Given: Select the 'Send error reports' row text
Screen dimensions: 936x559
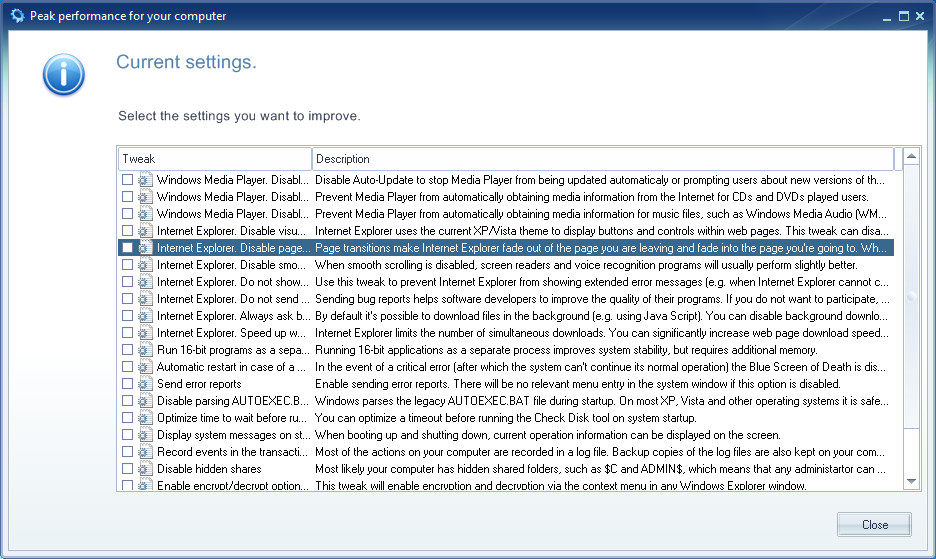Looking at the screenshot, I should [199, 384].
